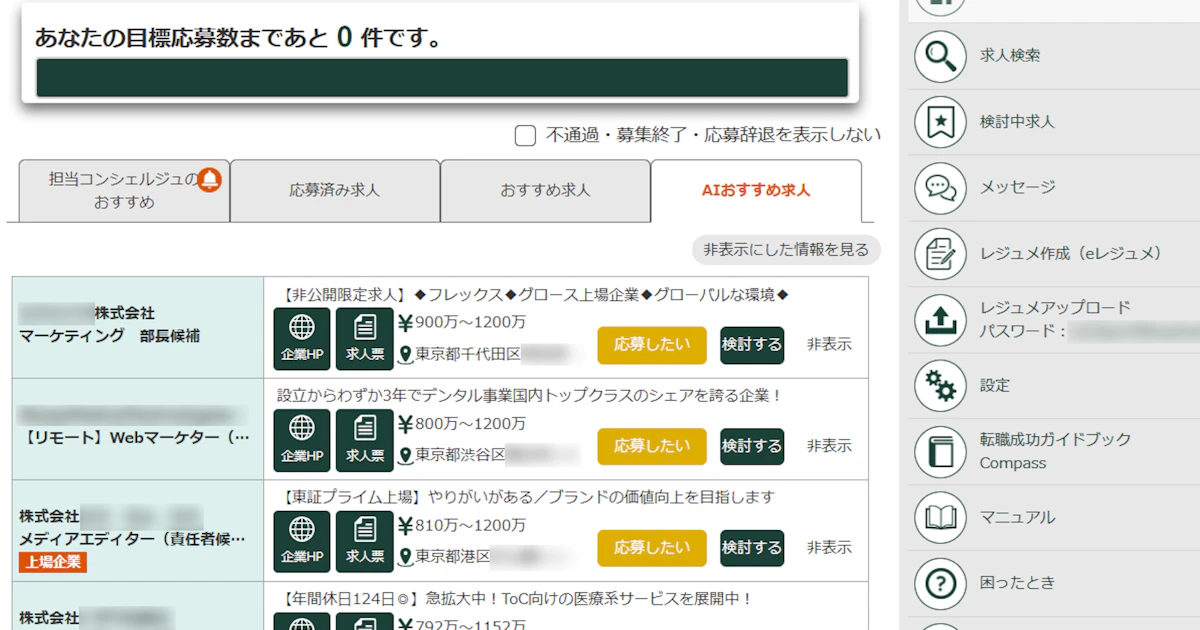1200x630 pixels.
Task: Open the メッセージ speech bubble icon
Action: coord(940,188)
